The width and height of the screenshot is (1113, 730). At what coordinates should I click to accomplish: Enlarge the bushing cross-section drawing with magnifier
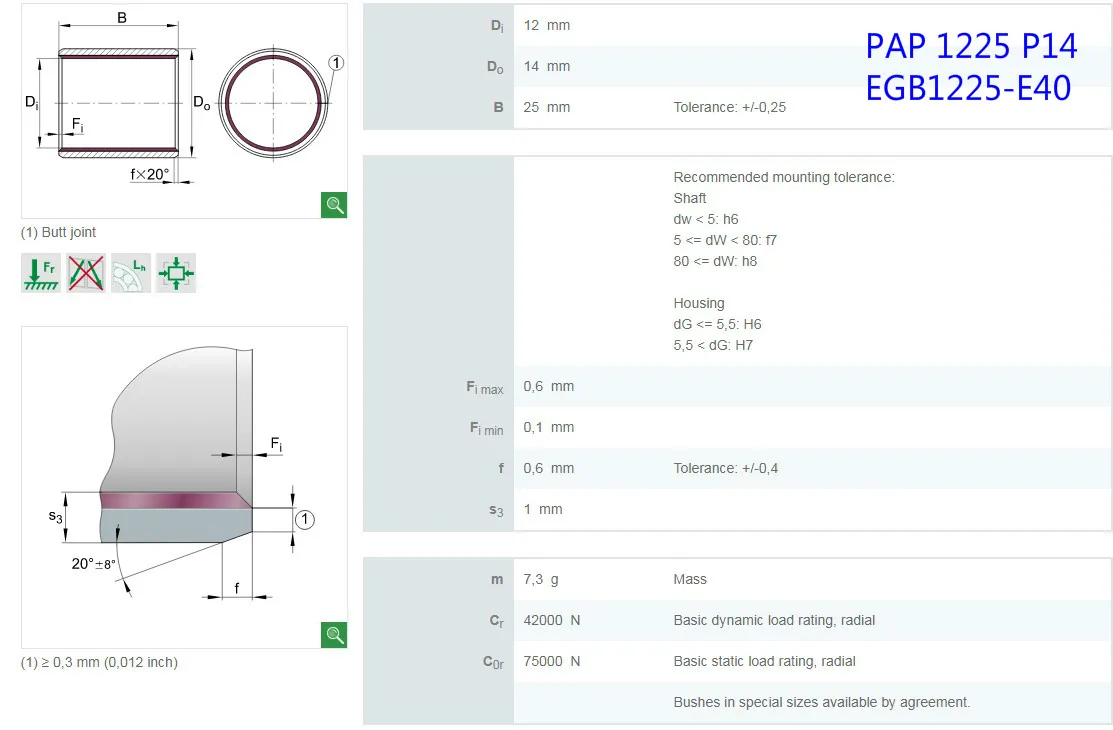pos(334,205)
